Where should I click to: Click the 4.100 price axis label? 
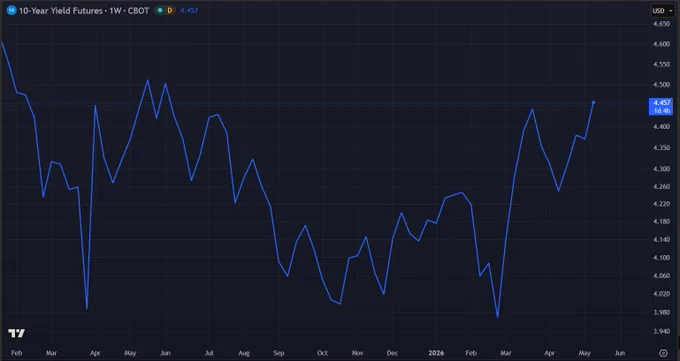(x=661, y=257)
